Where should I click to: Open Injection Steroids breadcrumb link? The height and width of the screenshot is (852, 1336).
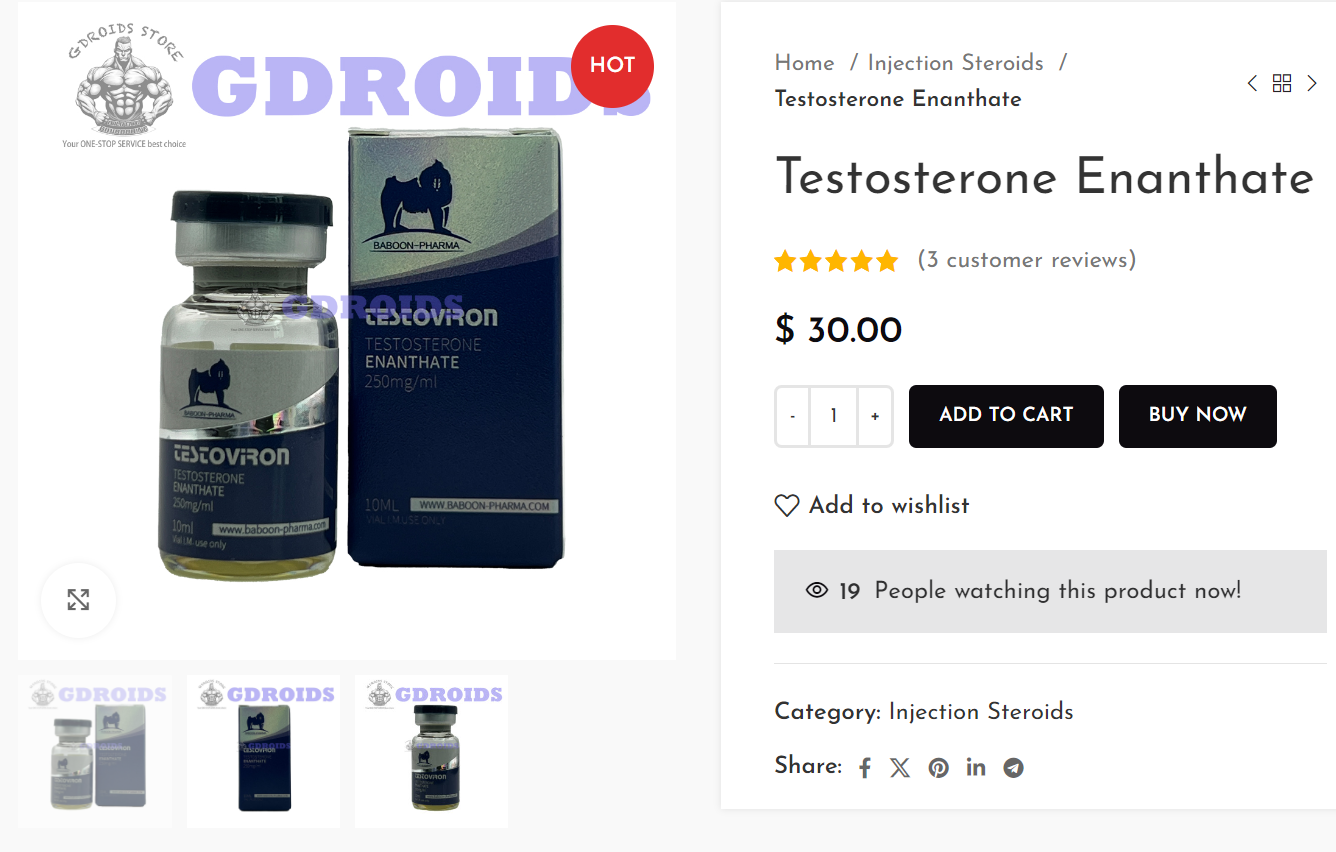[x=956, y=63]
